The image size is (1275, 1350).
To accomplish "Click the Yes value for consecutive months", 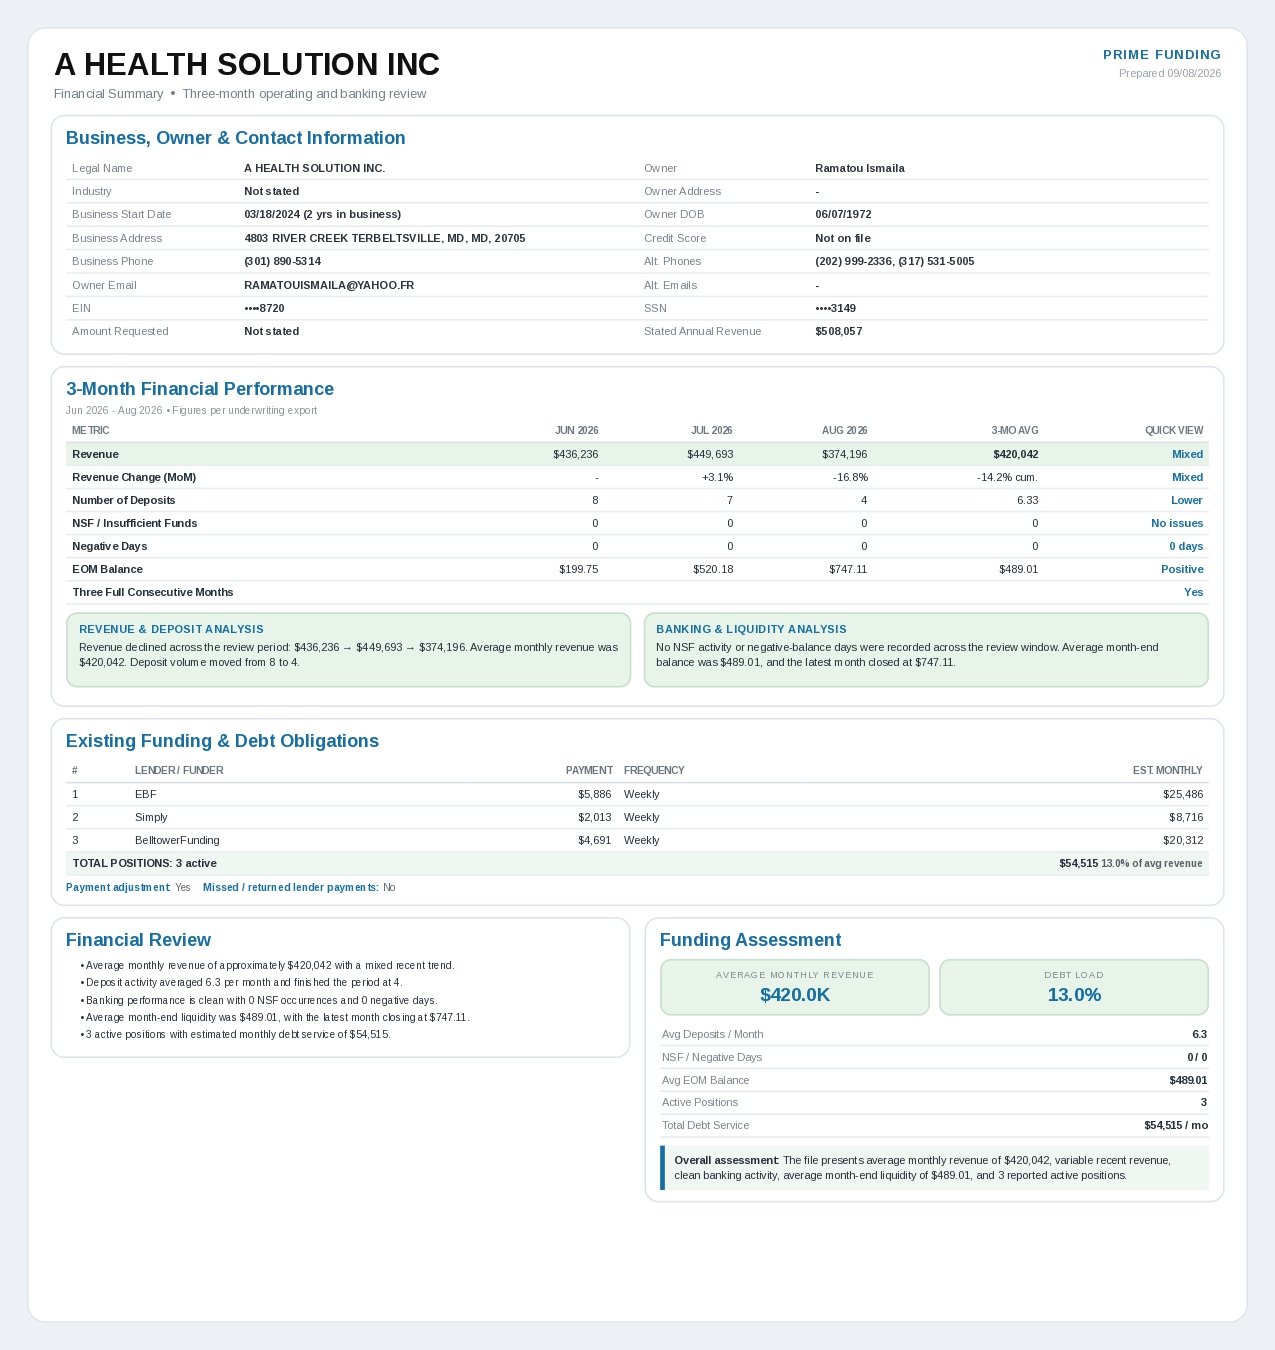I will click(1193, 592).
